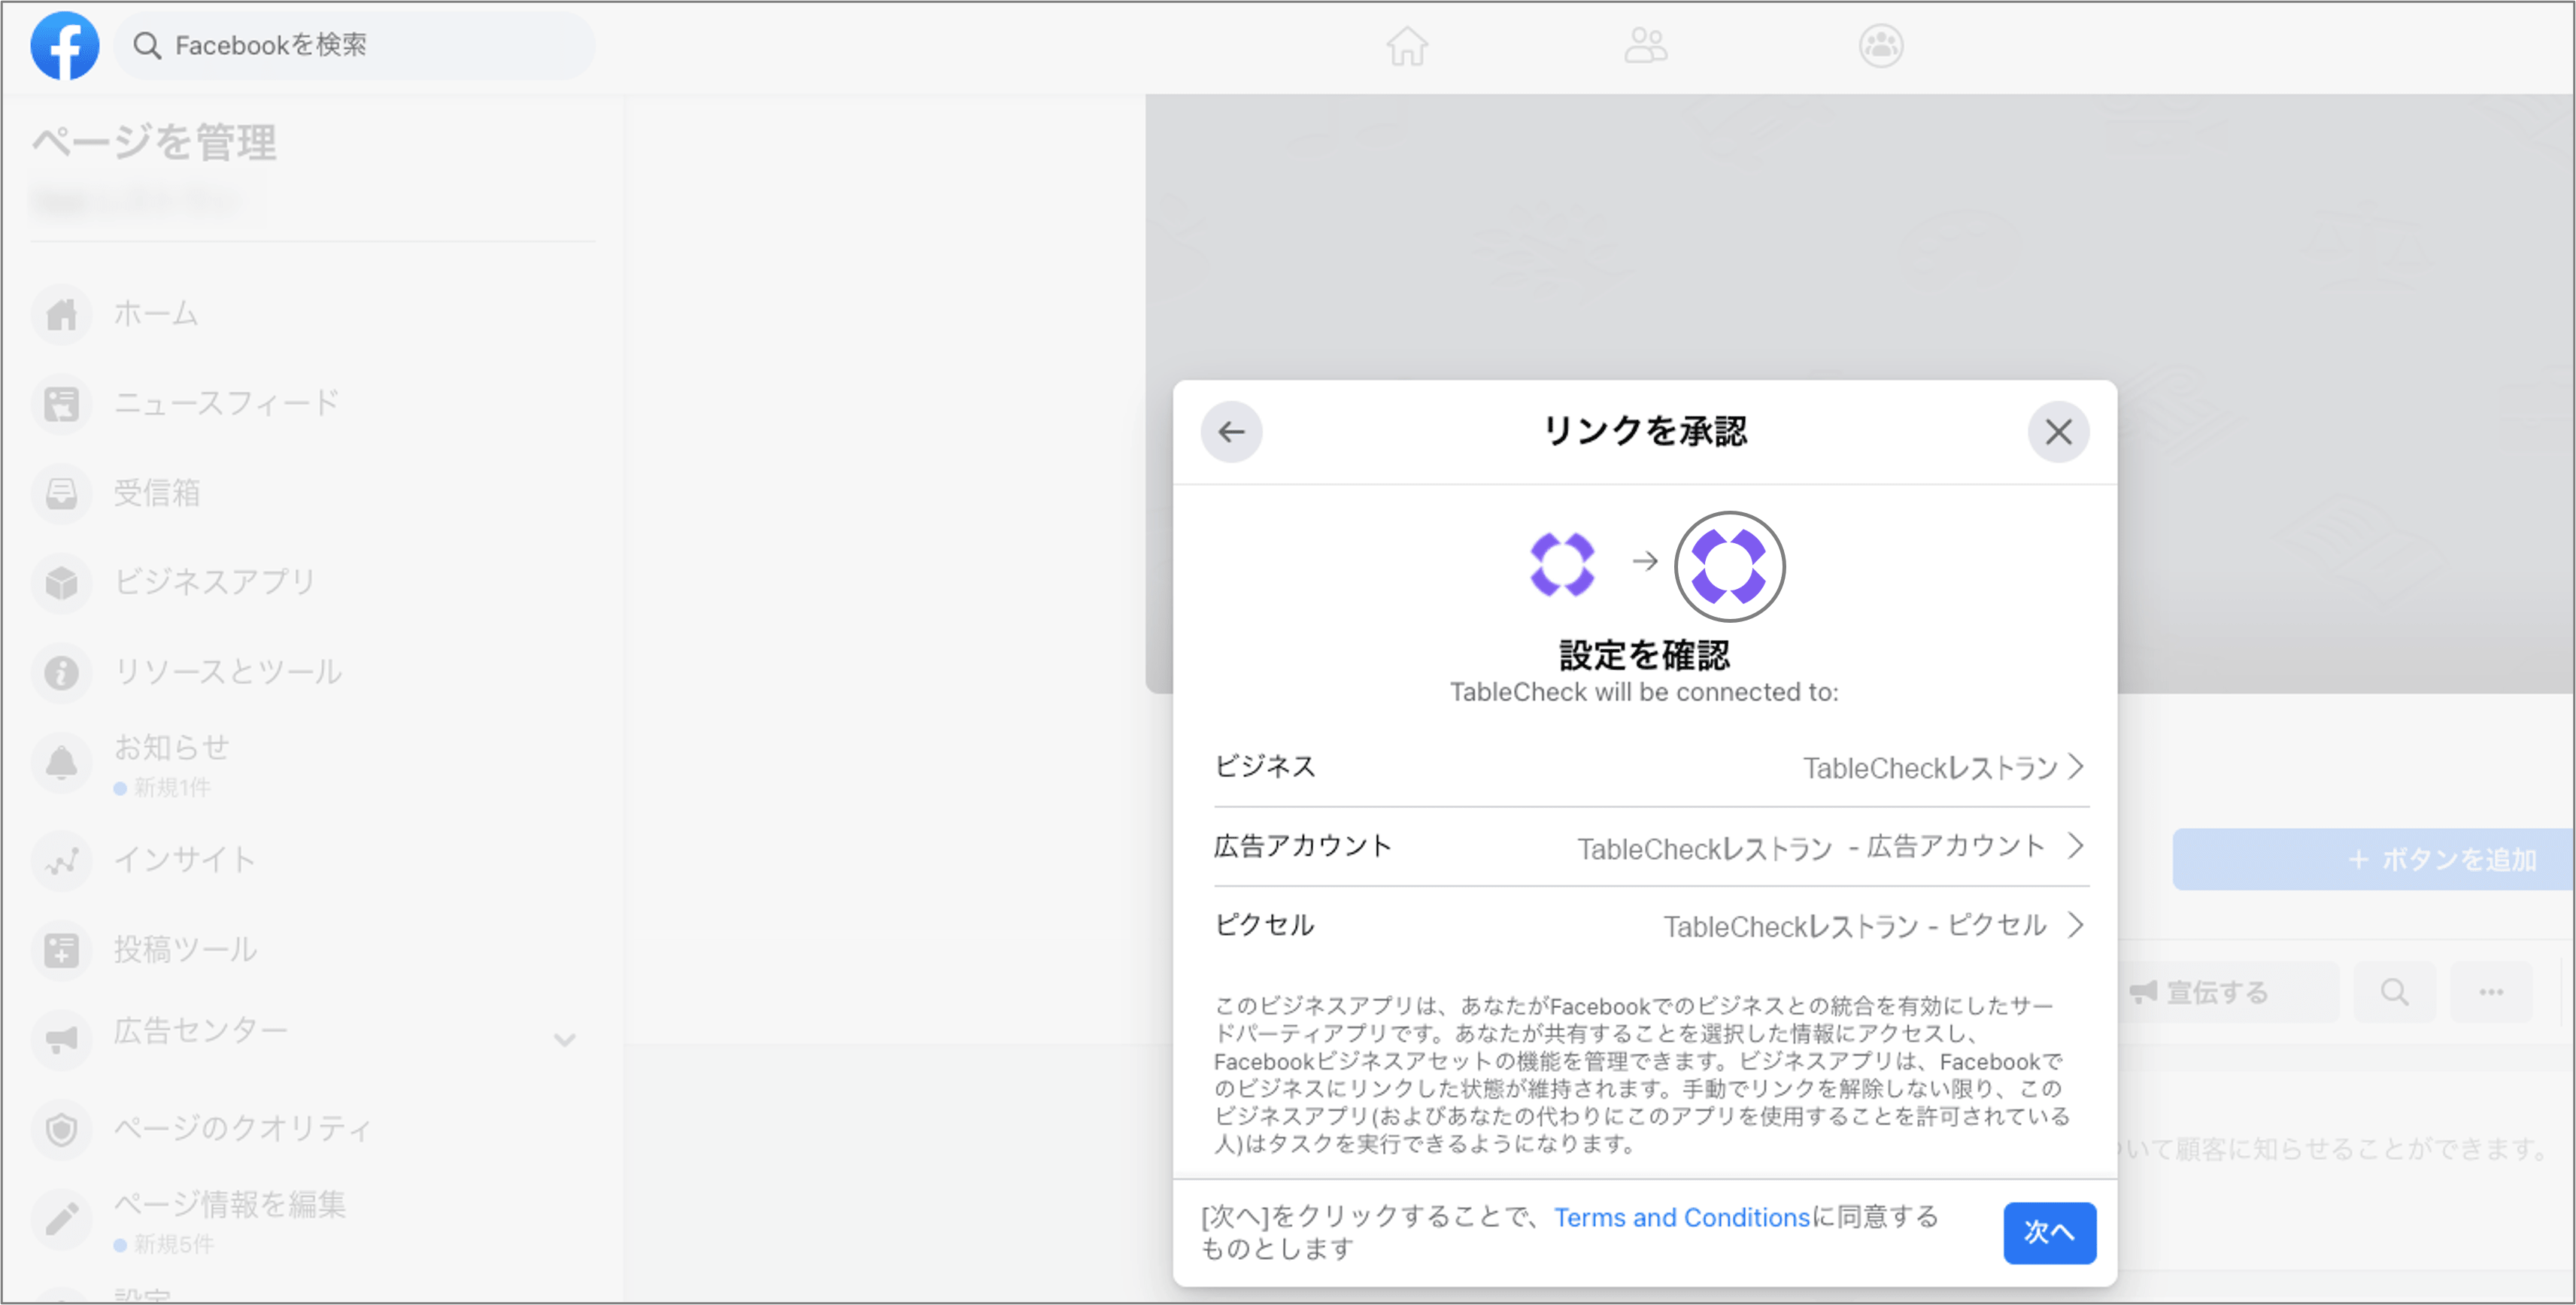Click the page search magnifier icon
2576x1305 pixels.
2394,992
